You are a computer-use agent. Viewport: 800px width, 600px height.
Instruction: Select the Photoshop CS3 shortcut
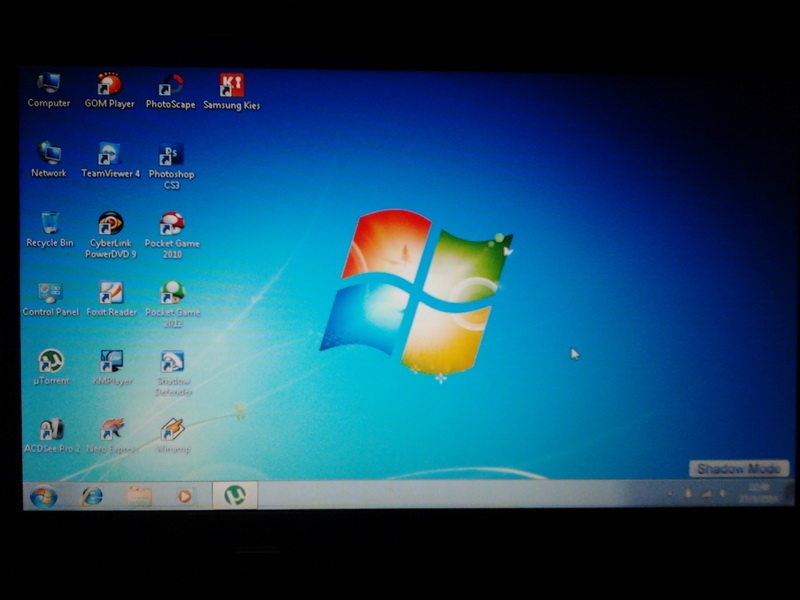click(x=171, y=166)
